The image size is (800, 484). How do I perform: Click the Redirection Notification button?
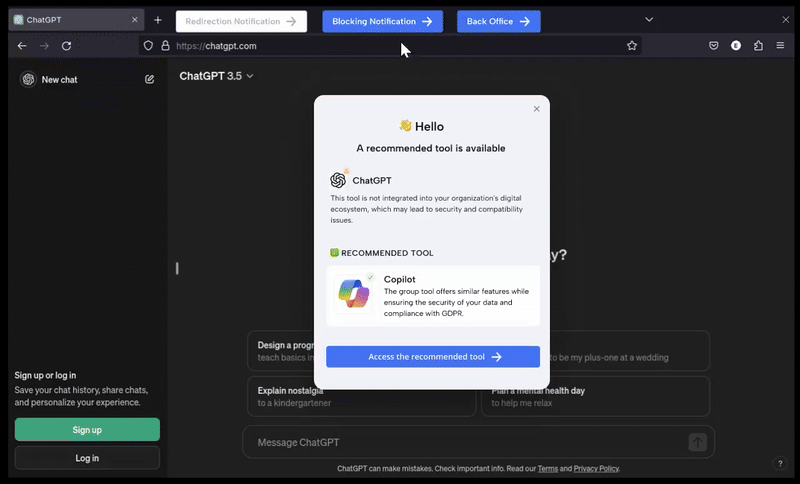pos(241,21)
